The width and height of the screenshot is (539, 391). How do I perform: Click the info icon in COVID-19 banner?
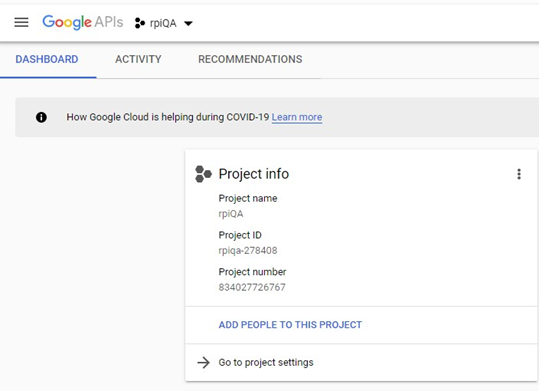[41, 117]
